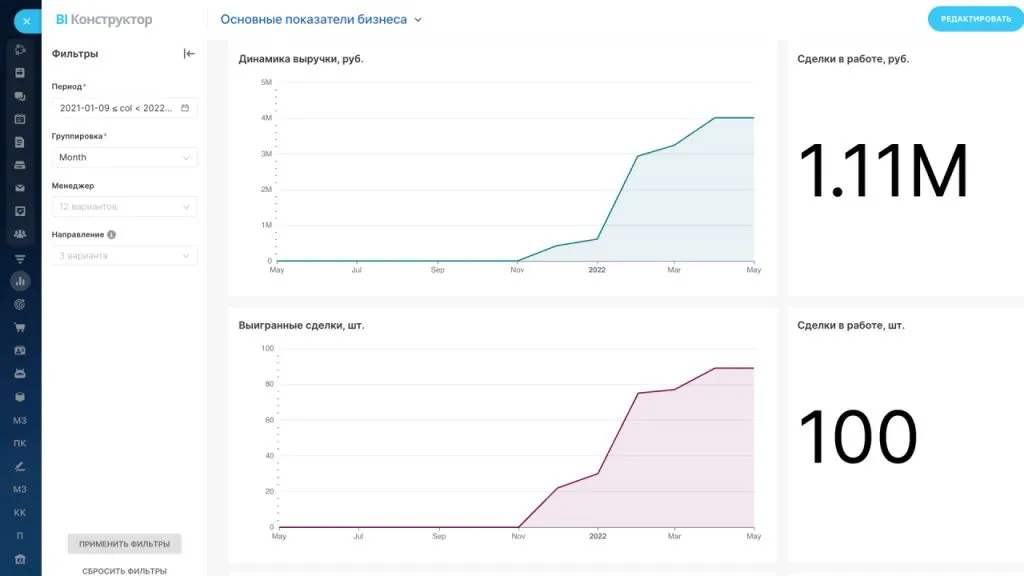Select the ПК item in the sidebar
This screenshot has height=576, width=1024.
click(20, 443)
